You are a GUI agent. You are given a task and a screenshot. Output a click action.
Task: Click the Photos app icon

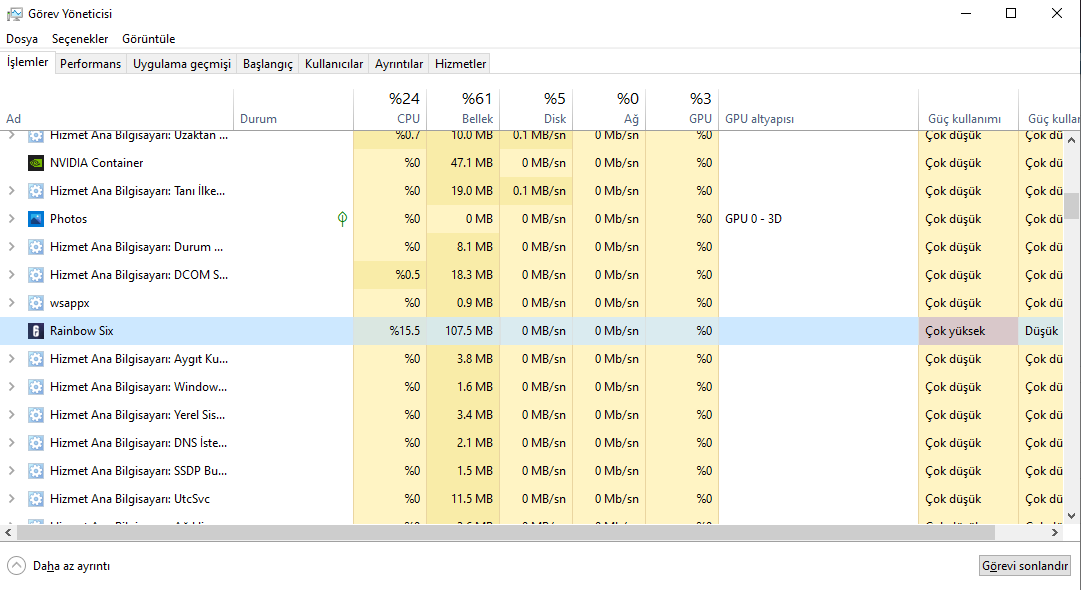coord(36,219)
